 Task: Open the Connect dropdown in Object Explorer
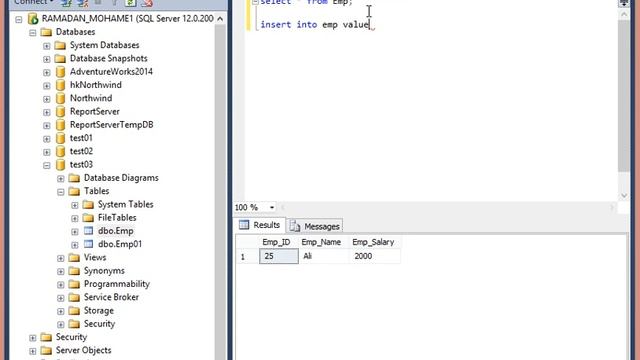tap(34, 2)
